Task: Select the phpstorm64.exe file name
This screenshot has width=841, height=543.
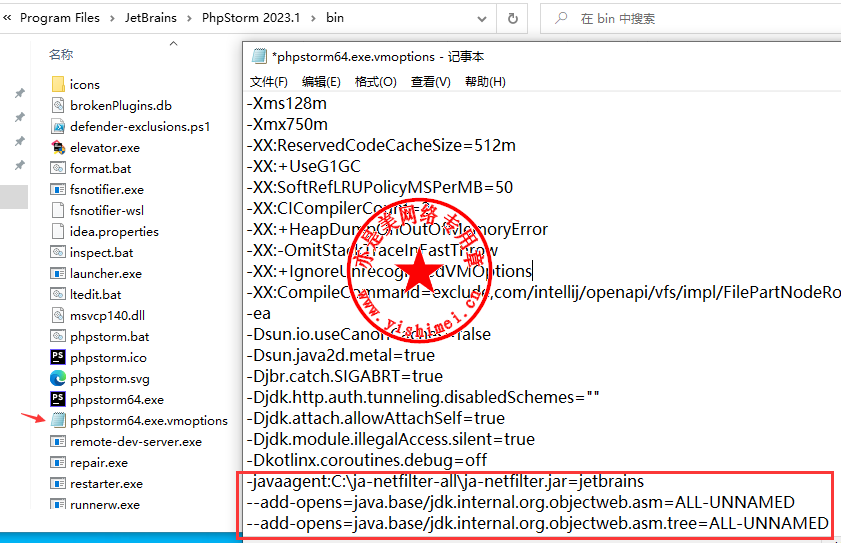Action: (x=117, y=399)
